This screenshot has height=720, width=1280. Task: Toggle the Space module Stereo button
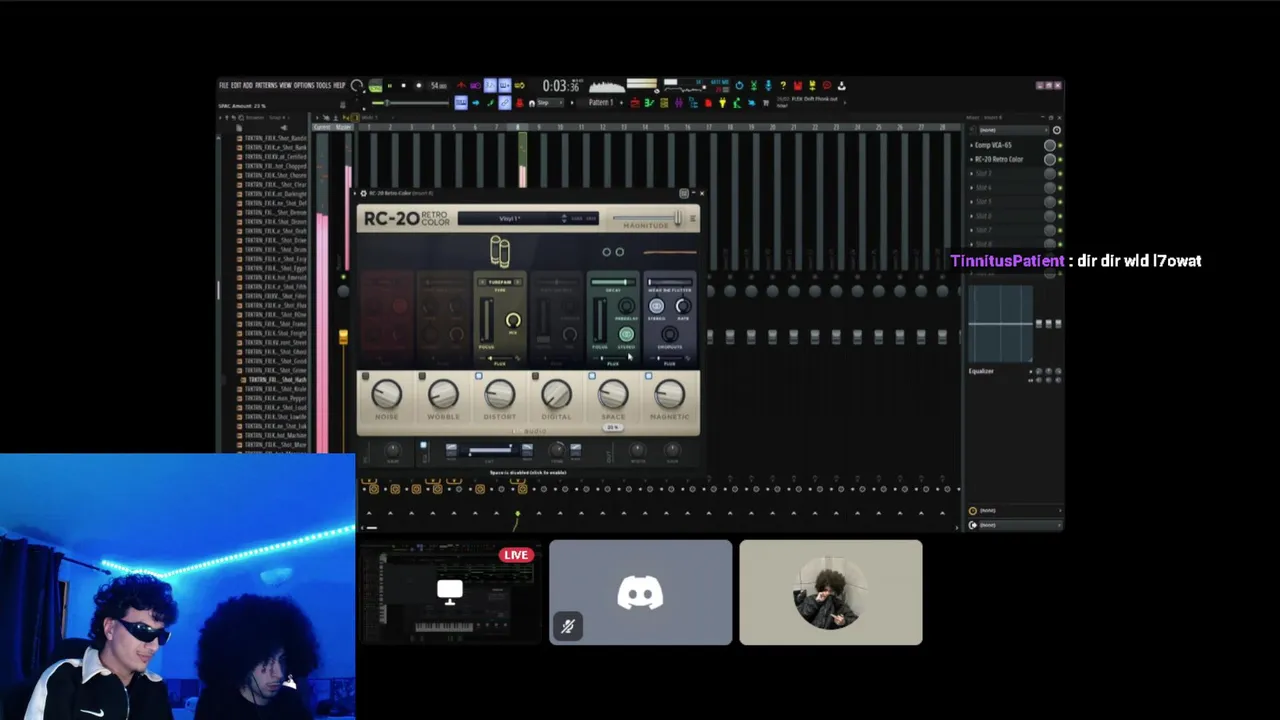coord(626,335)
